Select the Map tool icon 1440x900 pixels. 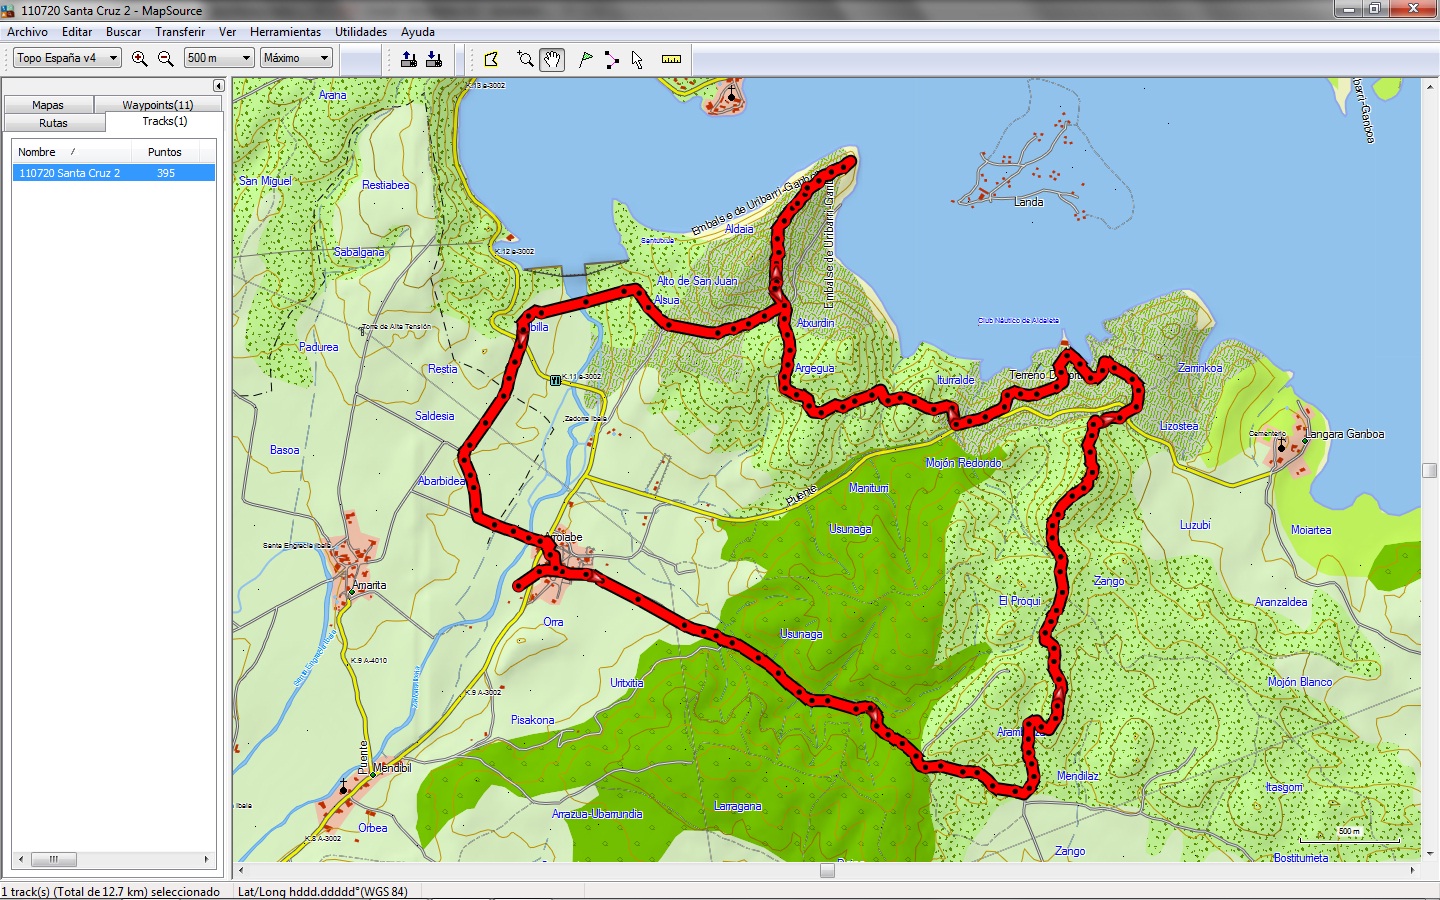pos(491,59)
